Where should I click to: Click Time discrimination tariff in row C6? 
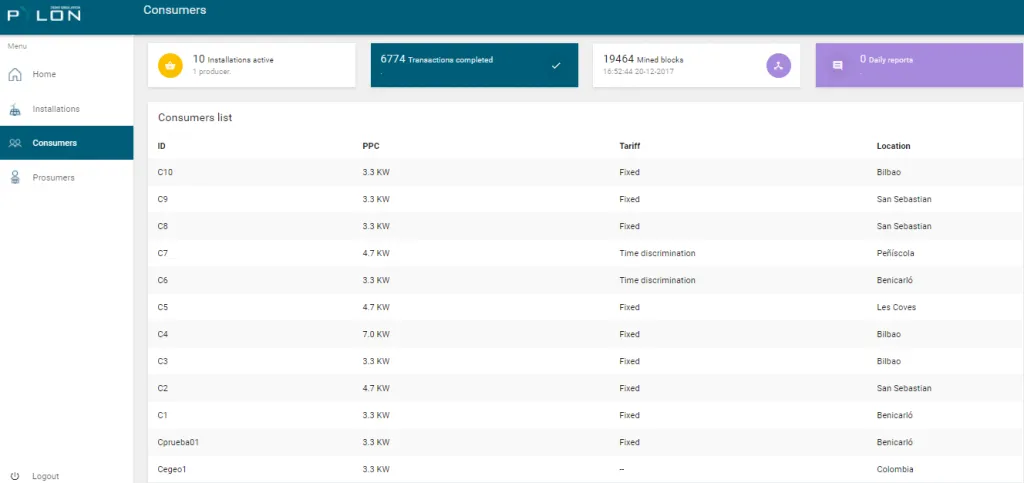point(657,280)
